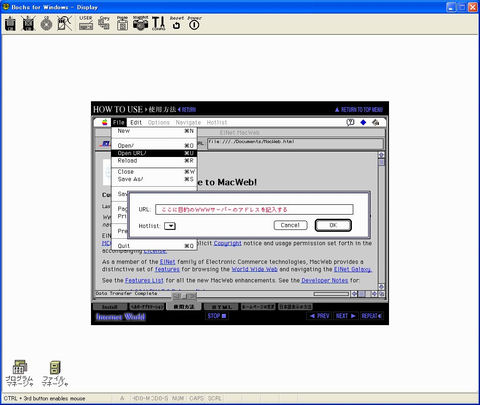Open Config with the tools icon
This screenshot has width=480, height=405.
click(158, 23)
